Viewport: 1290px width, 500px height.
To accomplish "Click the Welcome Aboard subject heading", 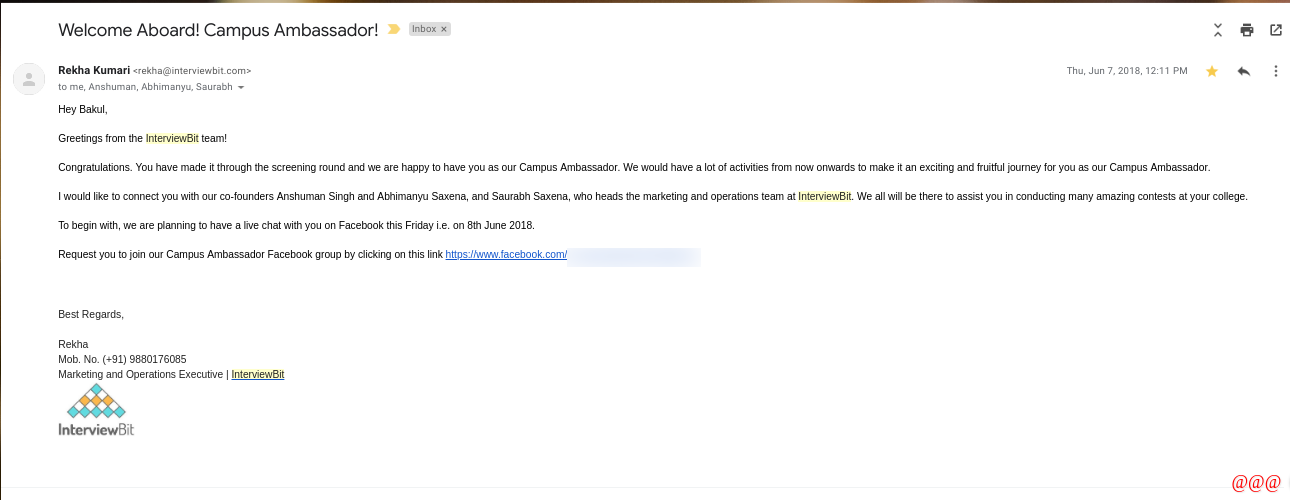I will 218,30.
